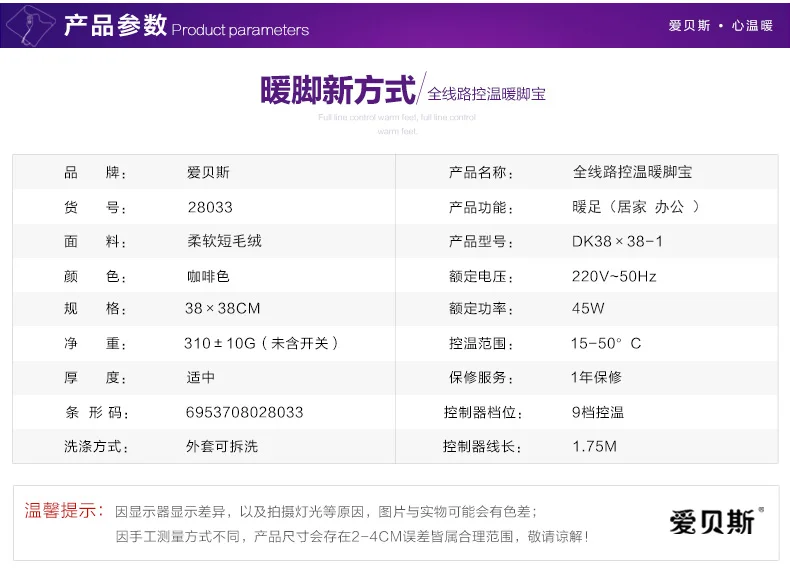Click the thickness value 适中

point(201,377)
